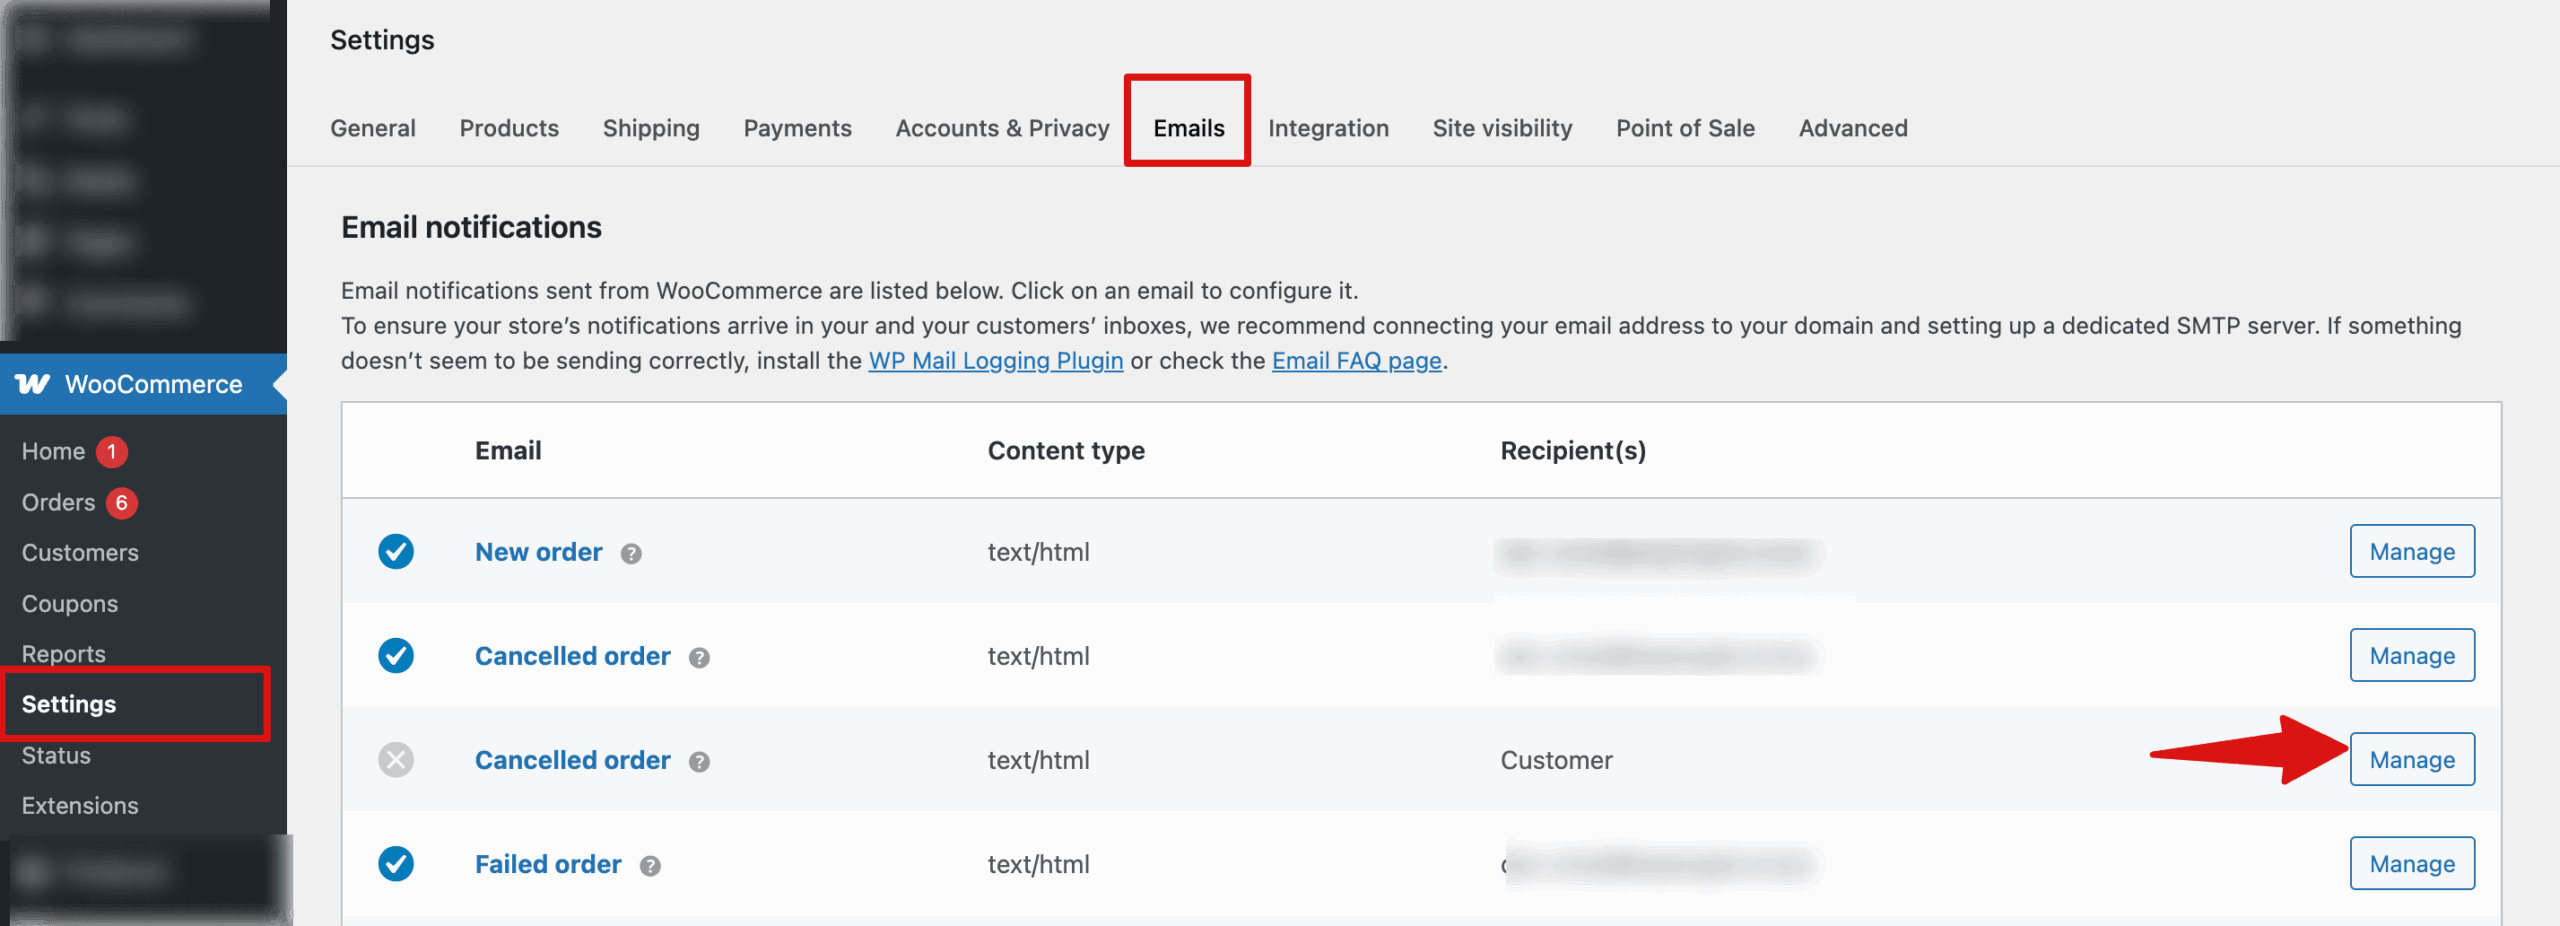Open Extensions in the sidebar

point(80,805)
